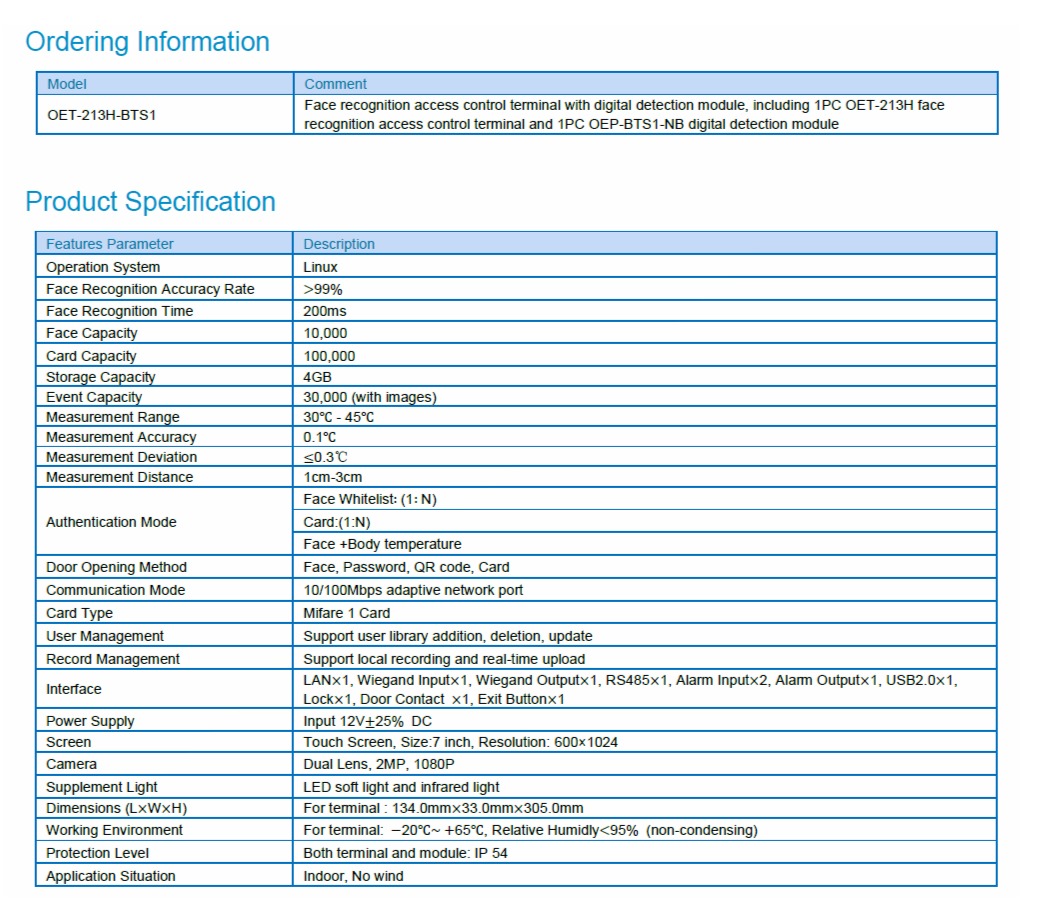Select the 'Operation System' row label
The width and height of the screenshot is (1039, 918).
pos(103,267)
